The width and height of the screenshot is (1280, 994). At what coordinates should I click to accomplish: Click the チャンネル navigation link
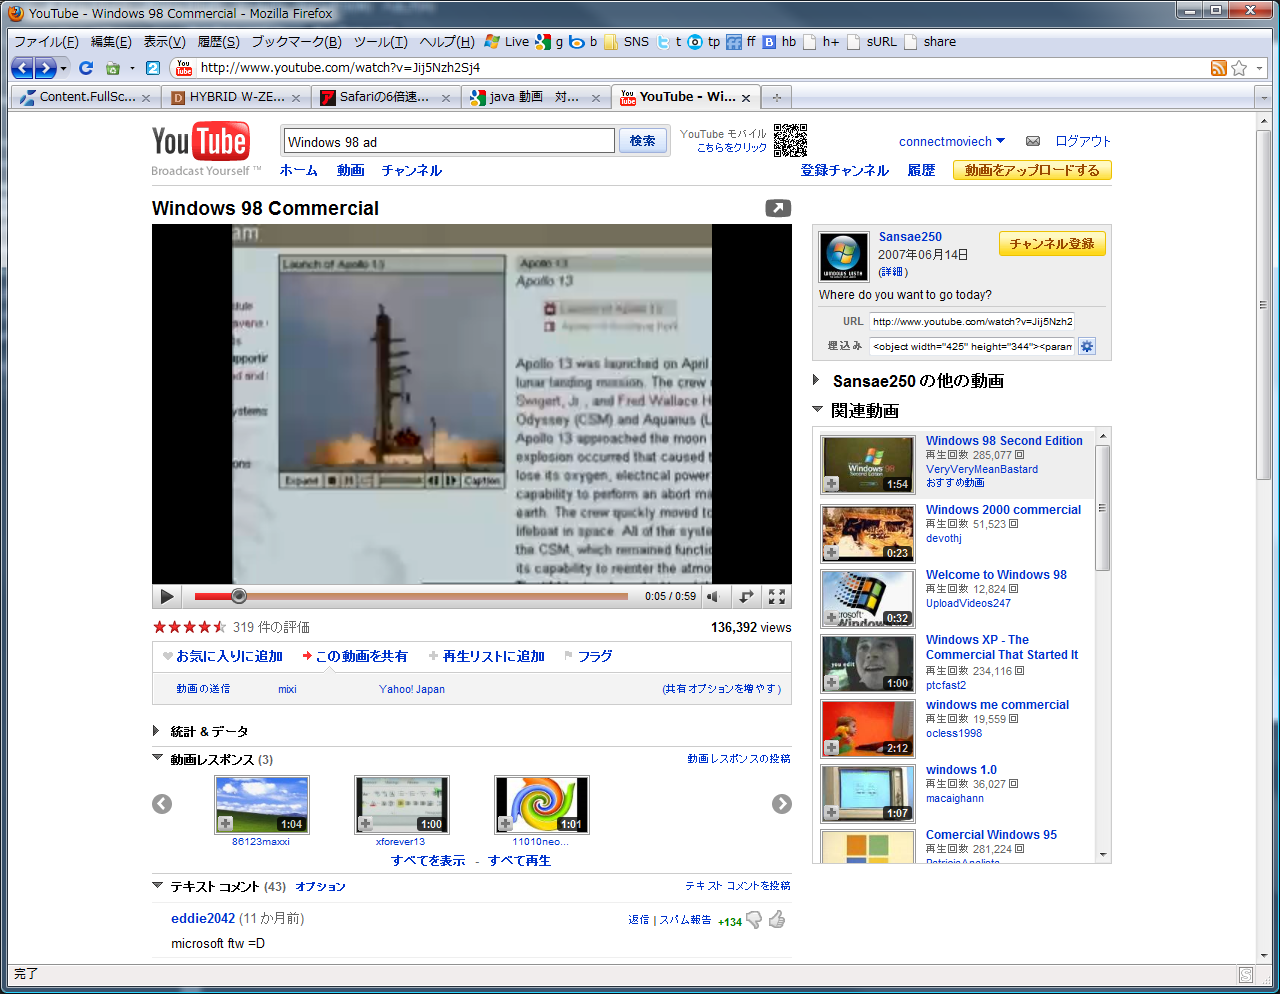411,170
